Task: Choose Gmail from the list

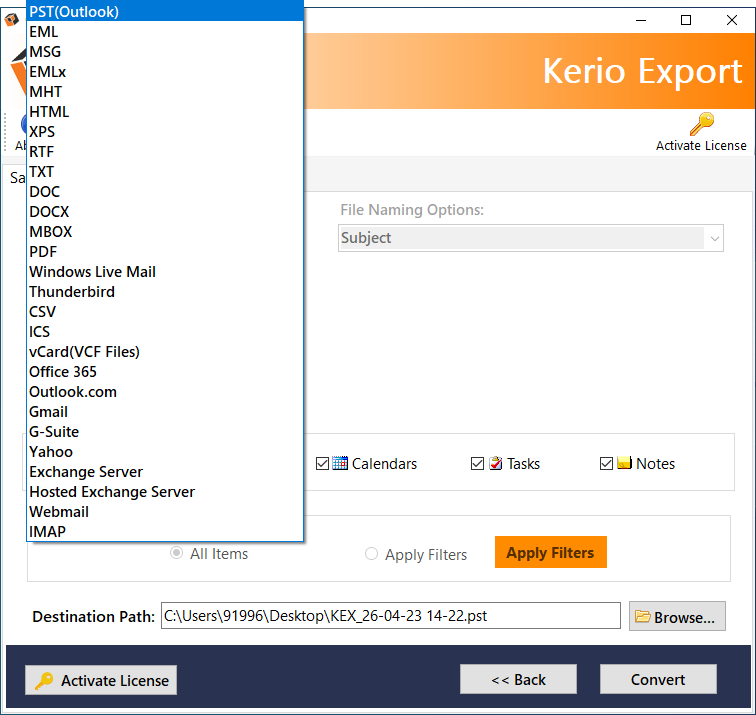Action: (x=165, y=412)
